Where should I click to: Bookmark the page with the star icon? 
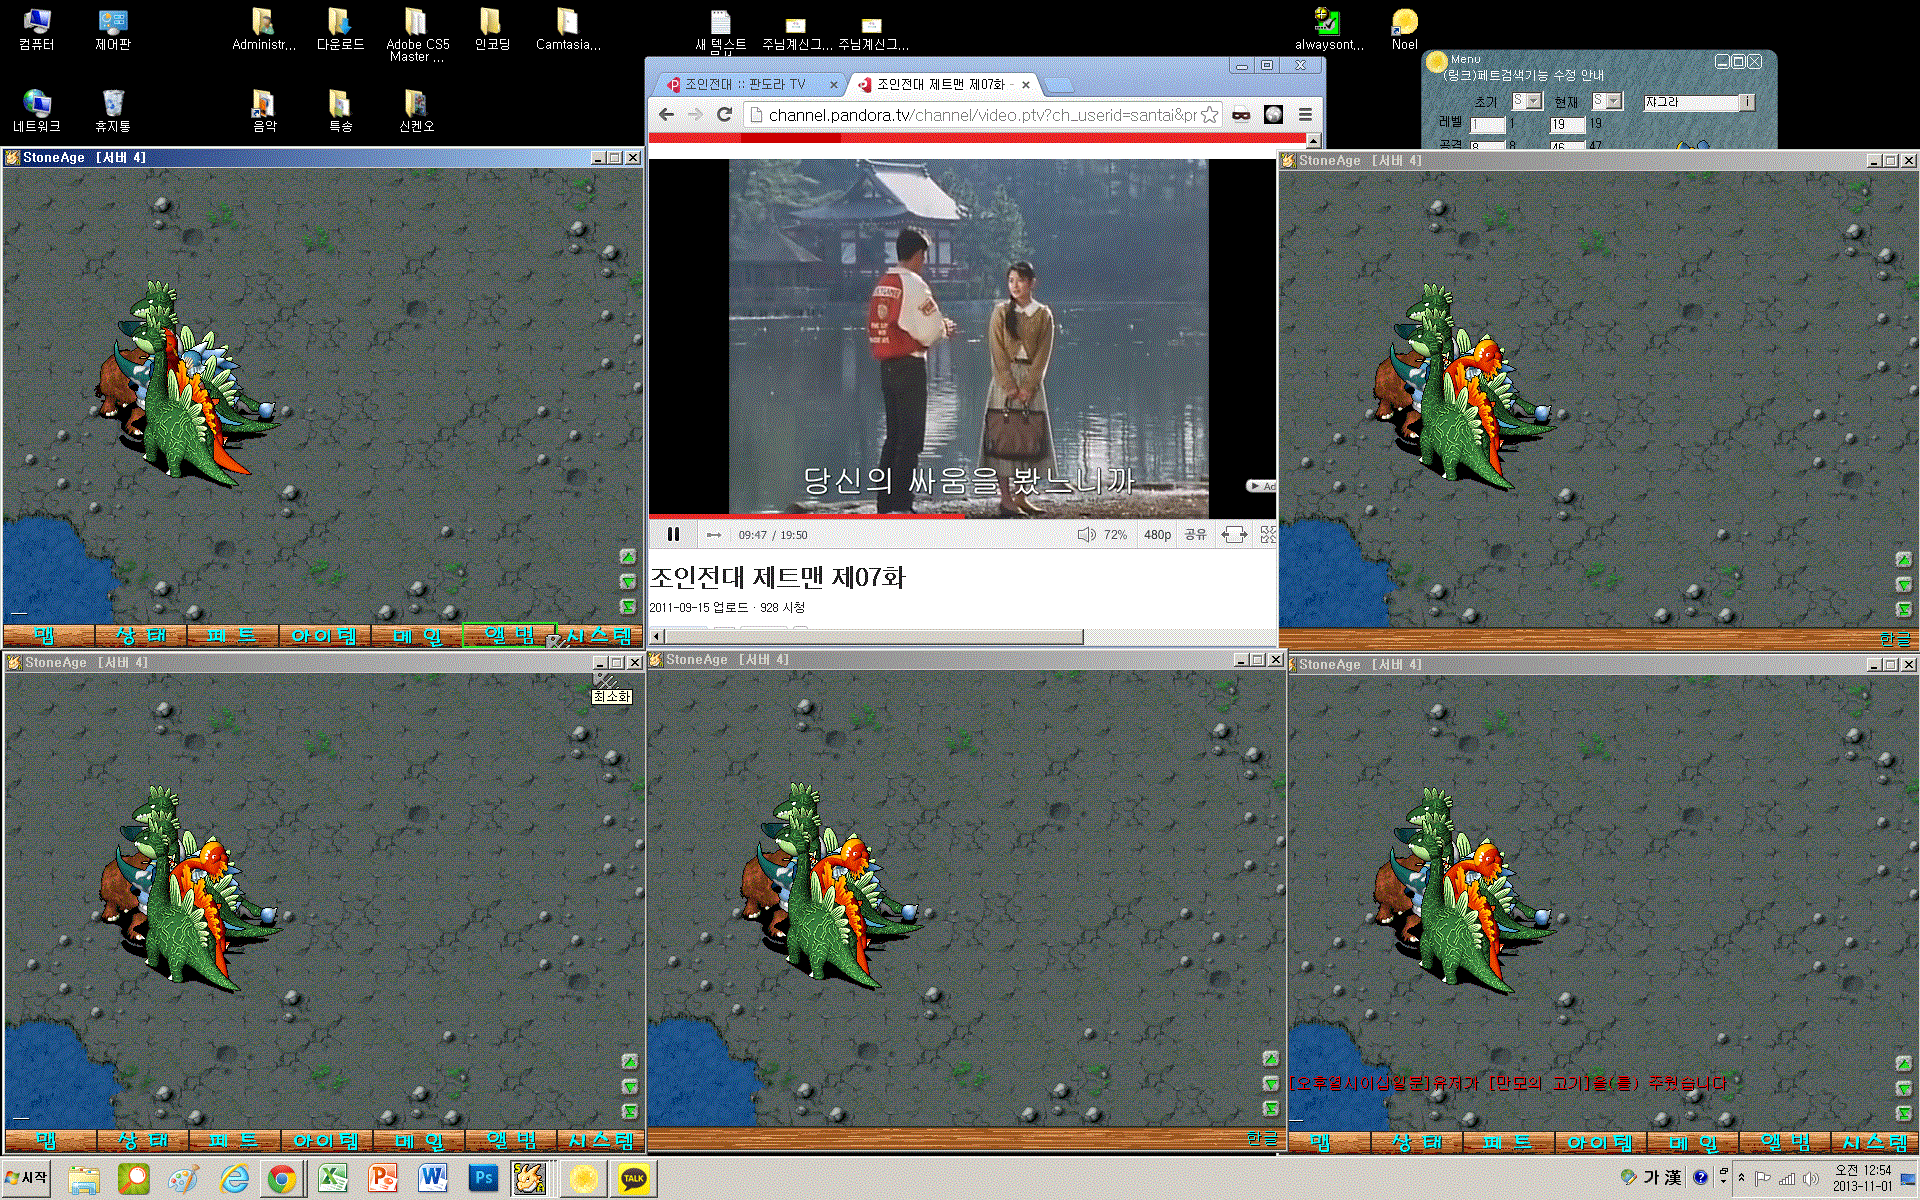pos(1209,115)
